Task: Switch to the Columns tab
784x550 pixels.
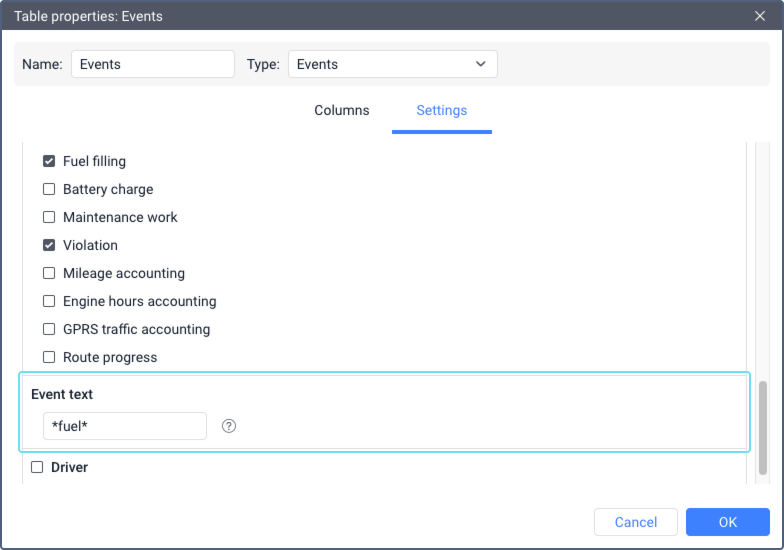Action: point(342,110)
